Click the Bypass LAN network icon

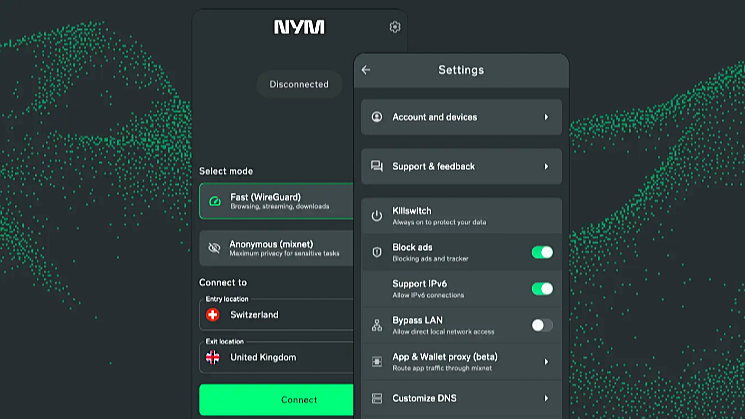pos(377,325)
